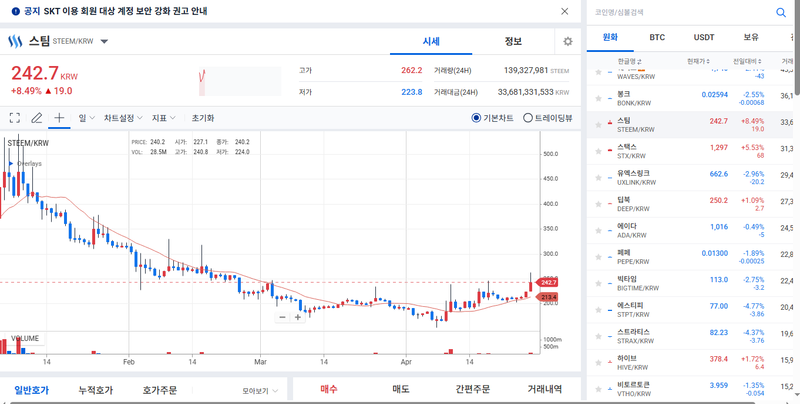Expand the Overlays arrow on chart
This screenshot has width=800, height=404.
tap(11, 164)
